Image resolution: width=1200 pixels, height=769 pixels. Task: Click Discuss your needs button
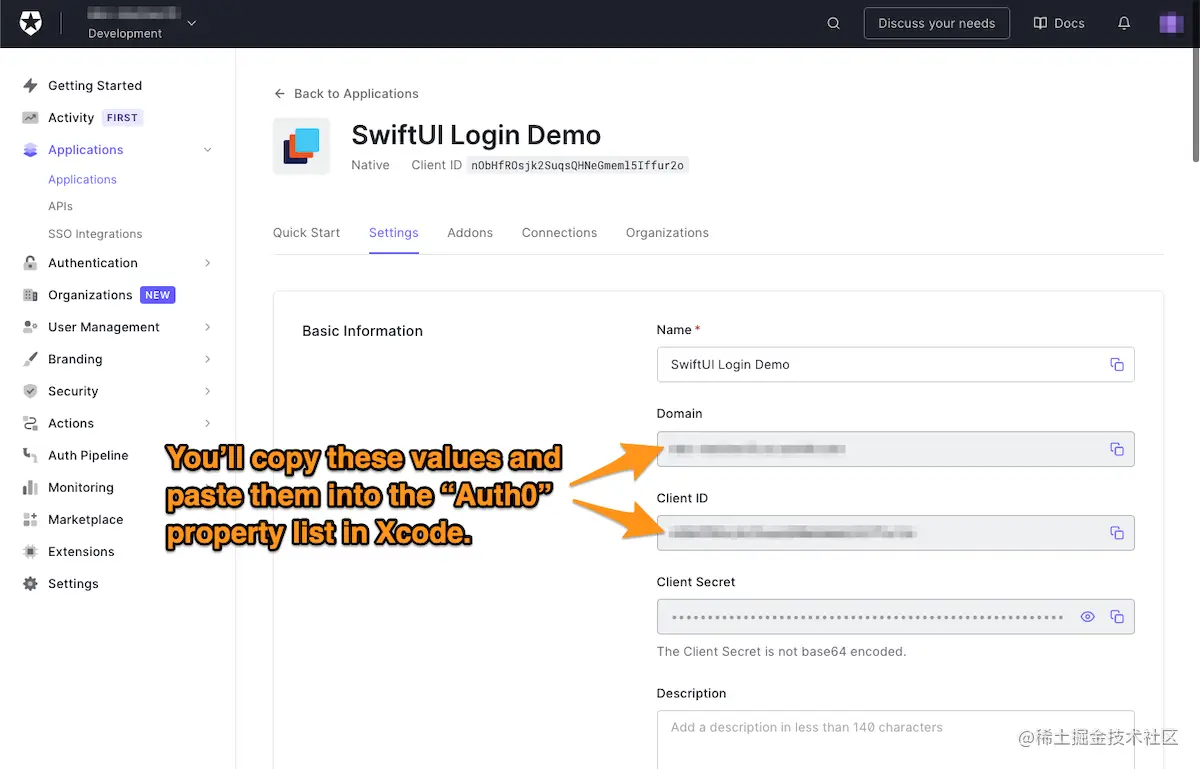(937, 23)
